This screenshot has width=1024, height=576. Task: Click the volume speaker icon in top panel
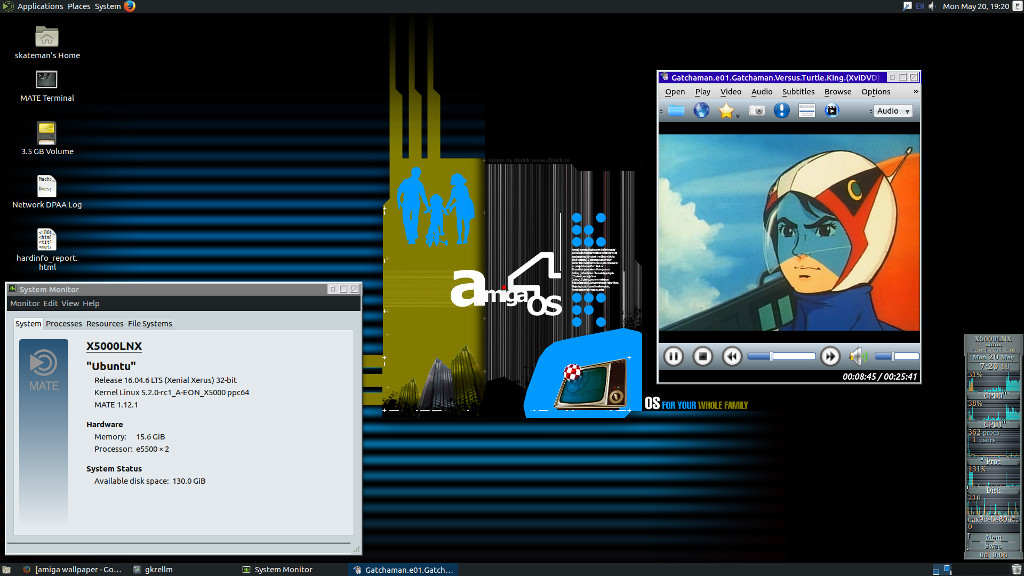932,7
